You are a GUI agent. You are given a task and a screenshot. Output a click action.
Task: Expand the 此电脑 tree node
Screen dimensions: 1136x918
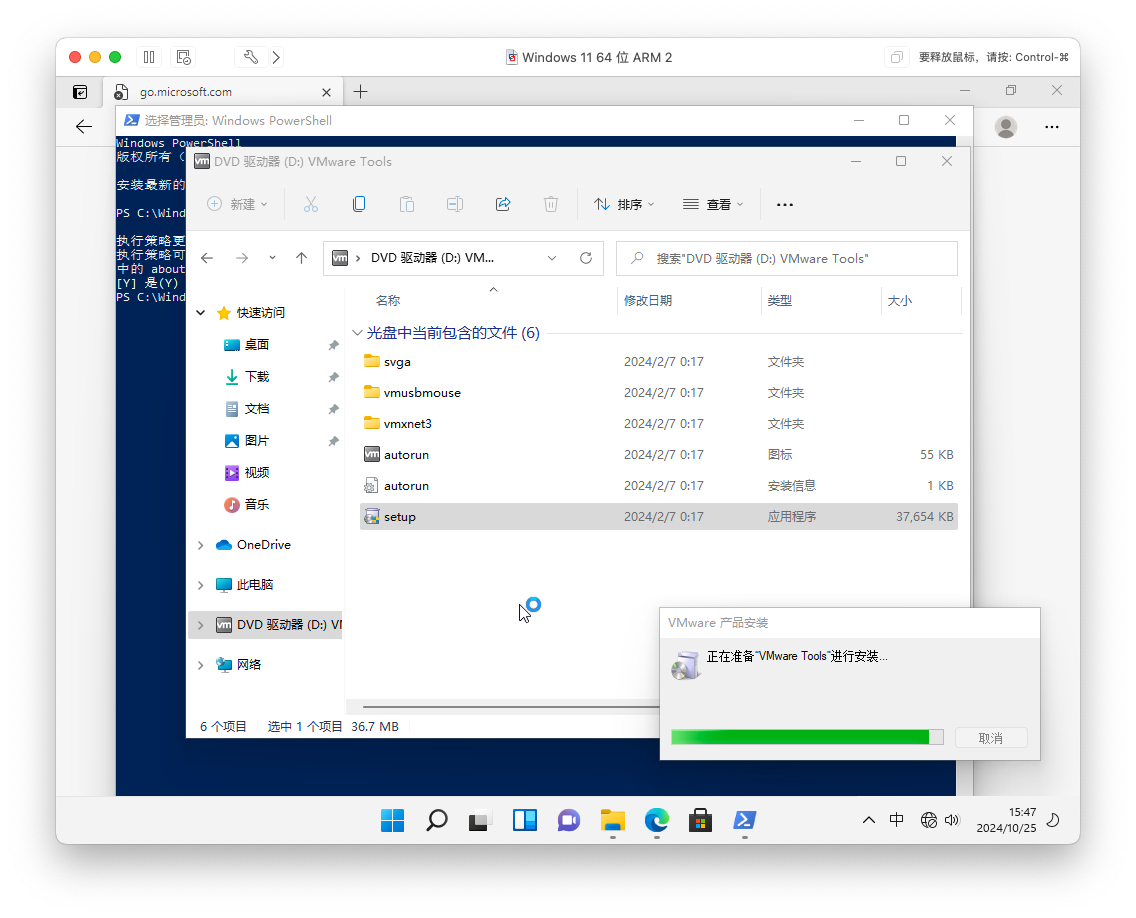(201, 585)
